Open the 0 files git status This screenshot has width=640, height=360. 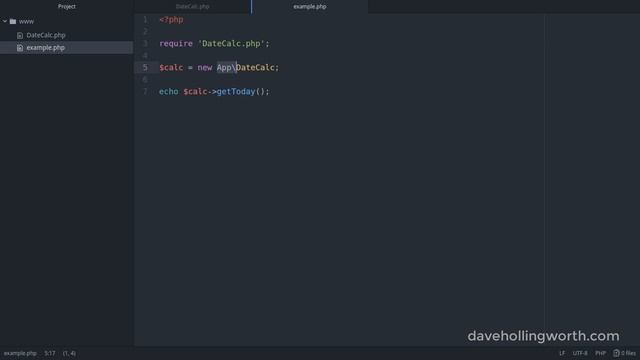pyautogui.click(x=629, y=353)
